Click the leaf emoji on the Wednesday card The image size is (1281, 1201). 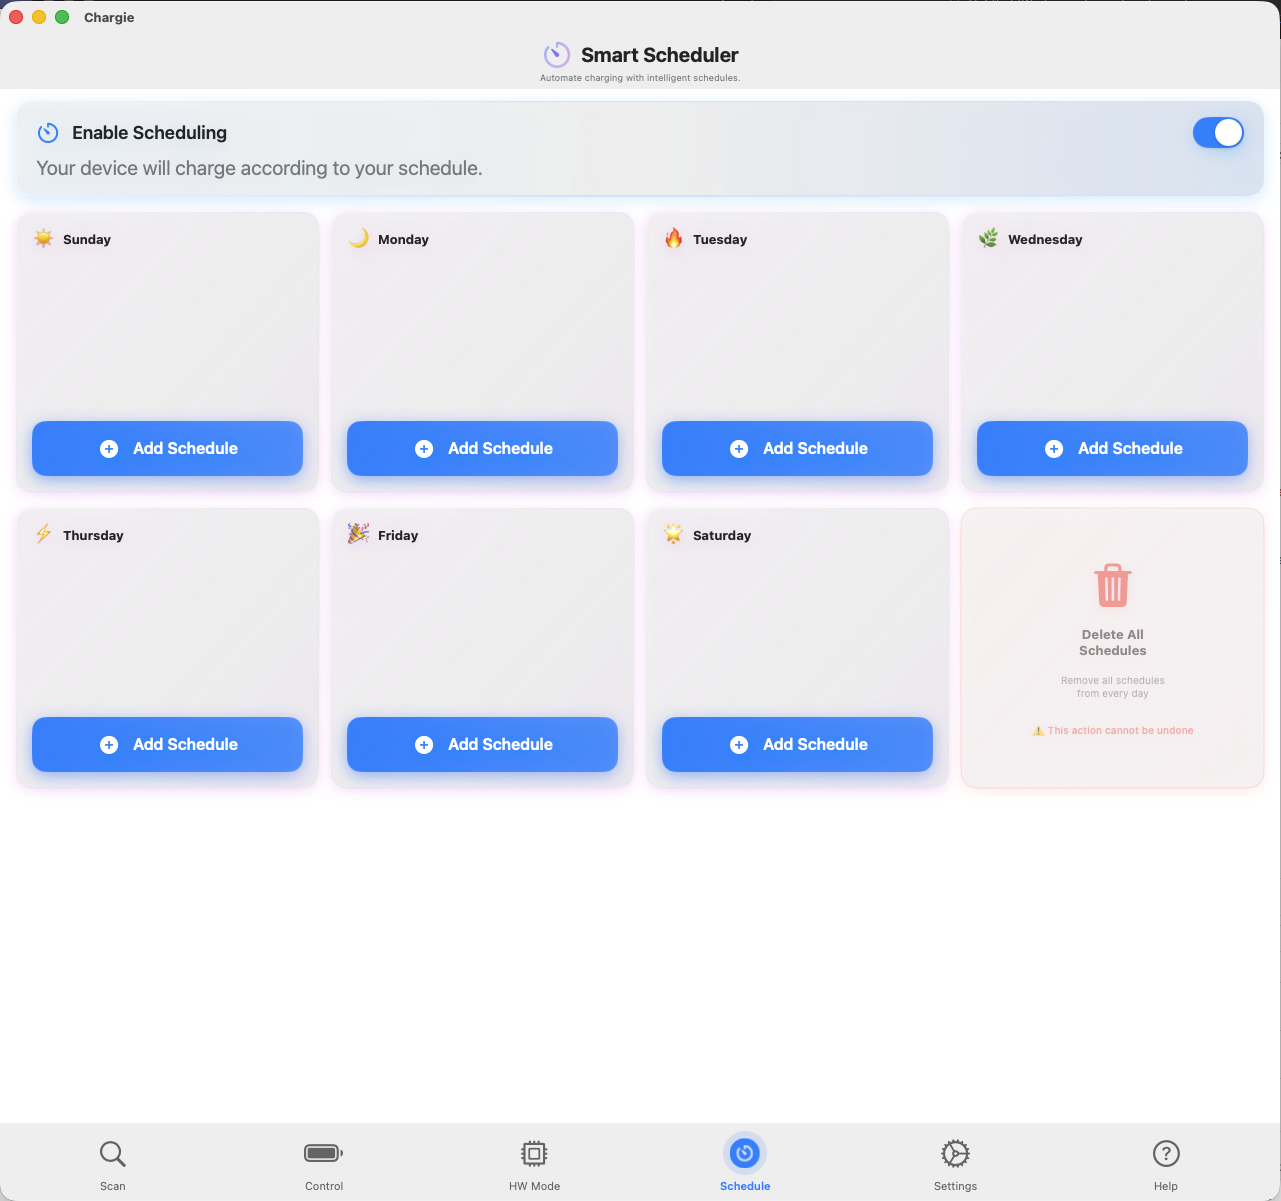click(x=987, y=239)
